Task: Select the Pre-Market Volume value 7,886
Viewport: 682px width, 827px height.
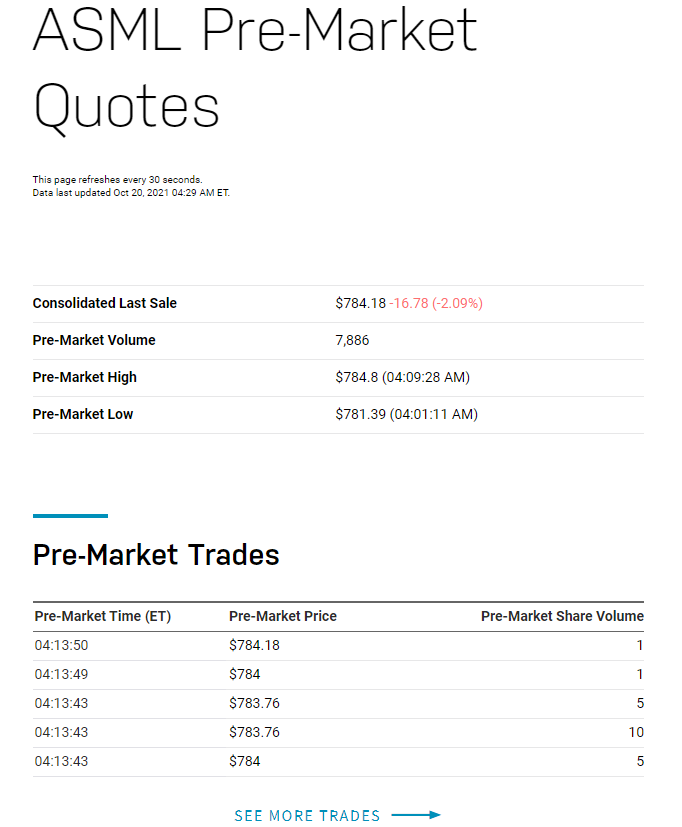Action: (x=352, y=340)
